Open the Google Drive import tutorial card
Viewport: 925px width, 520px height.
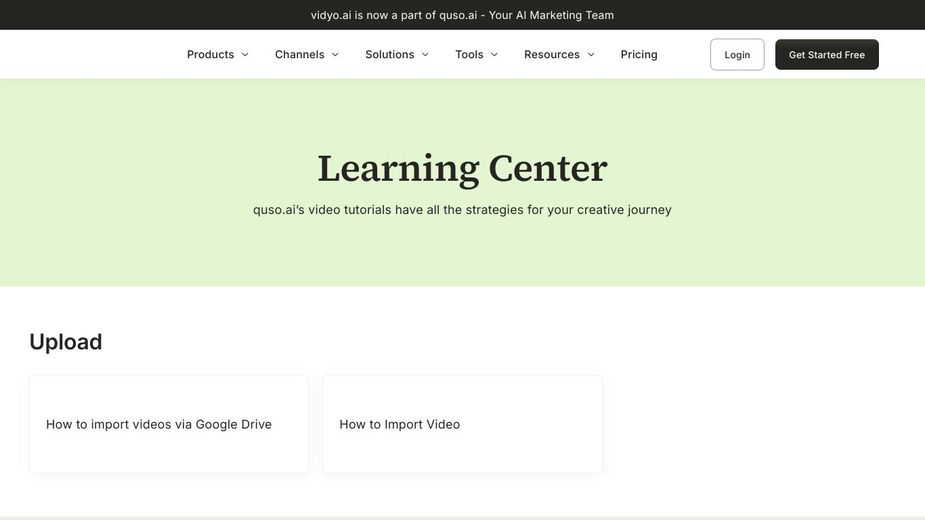click(x=169, y=424)
